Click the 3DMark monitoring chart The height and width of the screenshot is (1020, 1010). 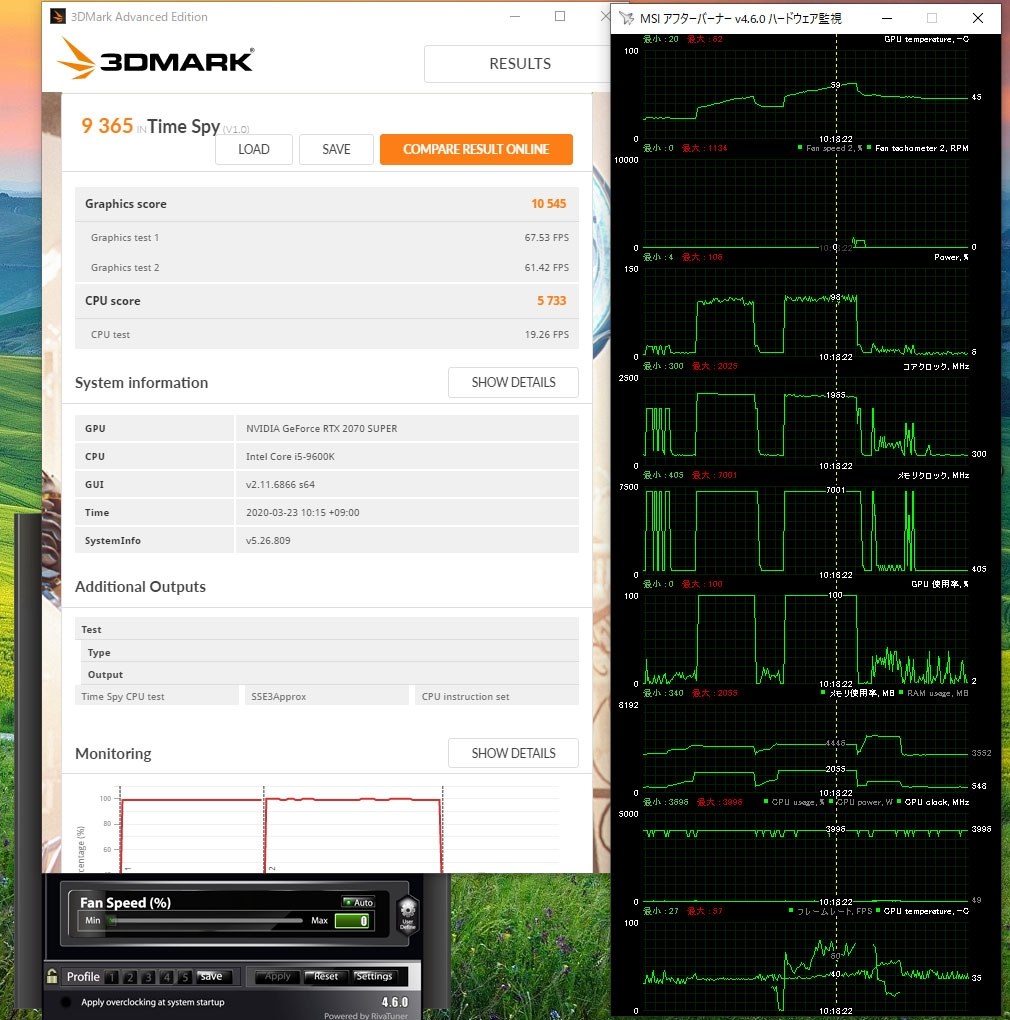click(x=319, y=827)
